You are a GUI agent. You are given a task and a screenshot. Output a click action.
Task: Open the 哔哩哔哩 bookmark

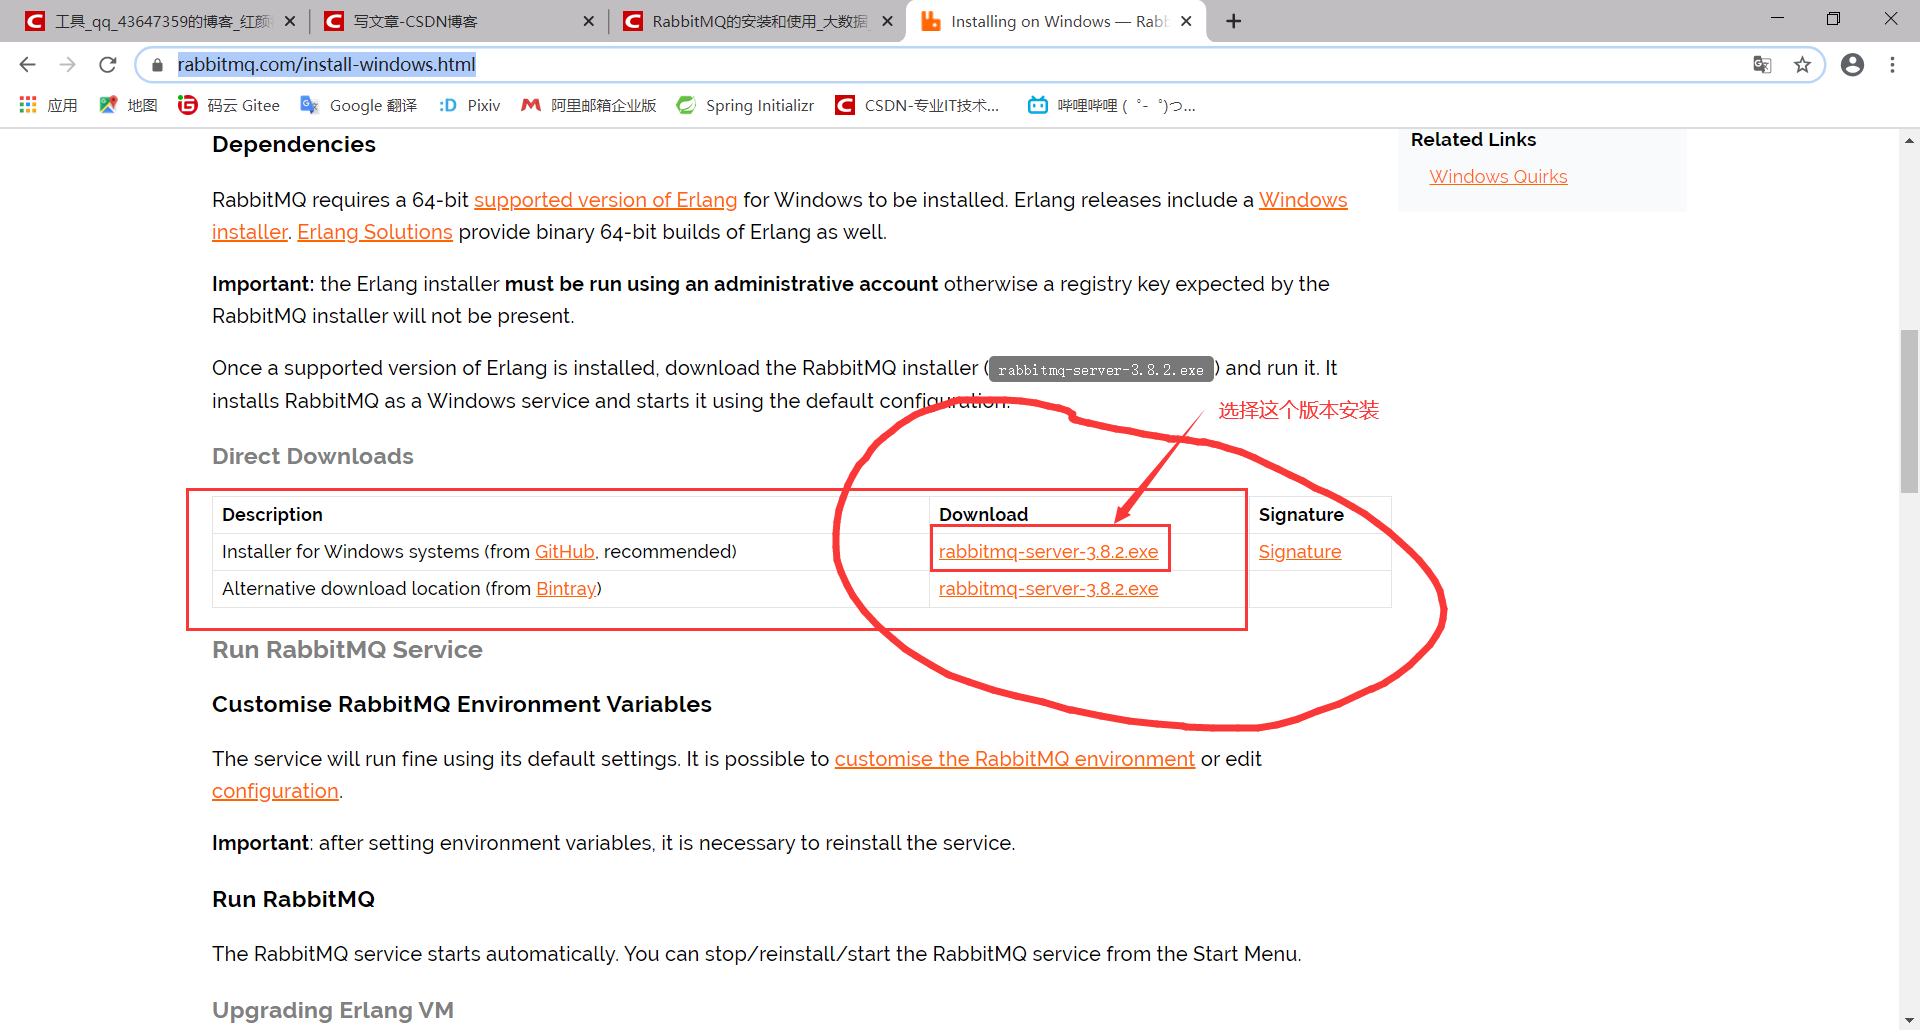click(1112, 105)
